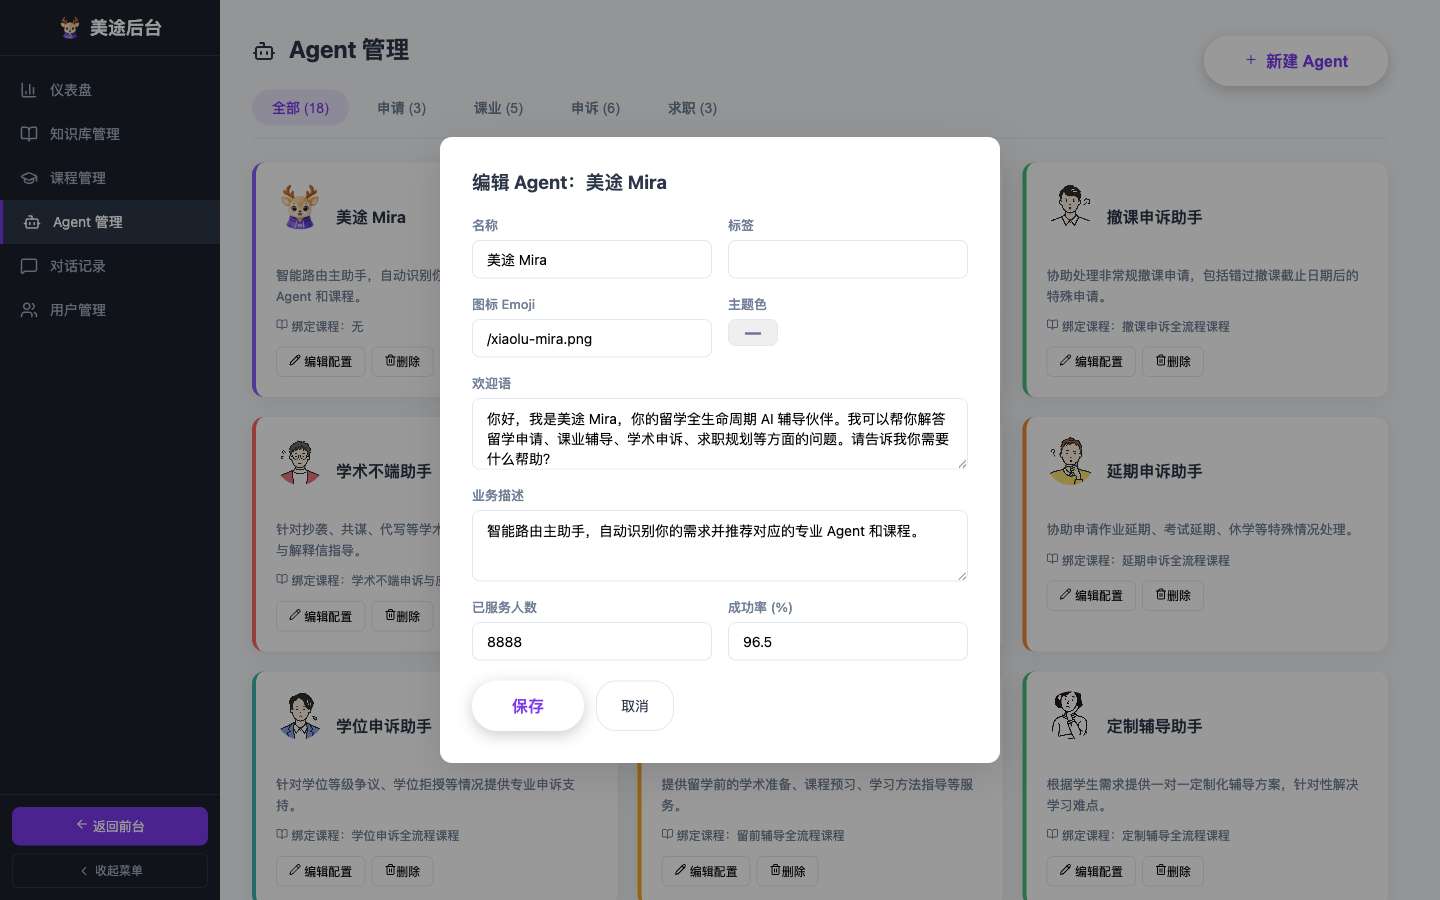Click the 定制辅导助手 card title

pos(1154,726)
